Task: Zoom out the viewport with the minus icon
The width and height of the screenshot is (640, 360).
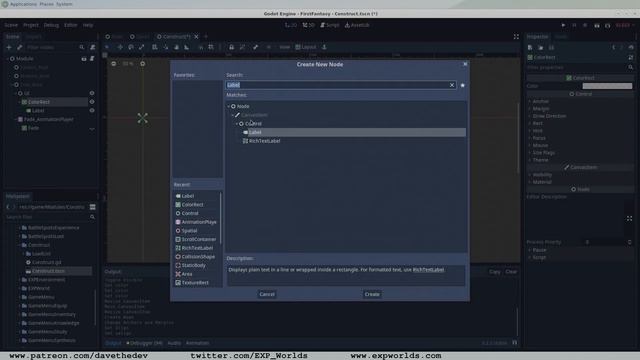Action: click(x=113, y=64)
